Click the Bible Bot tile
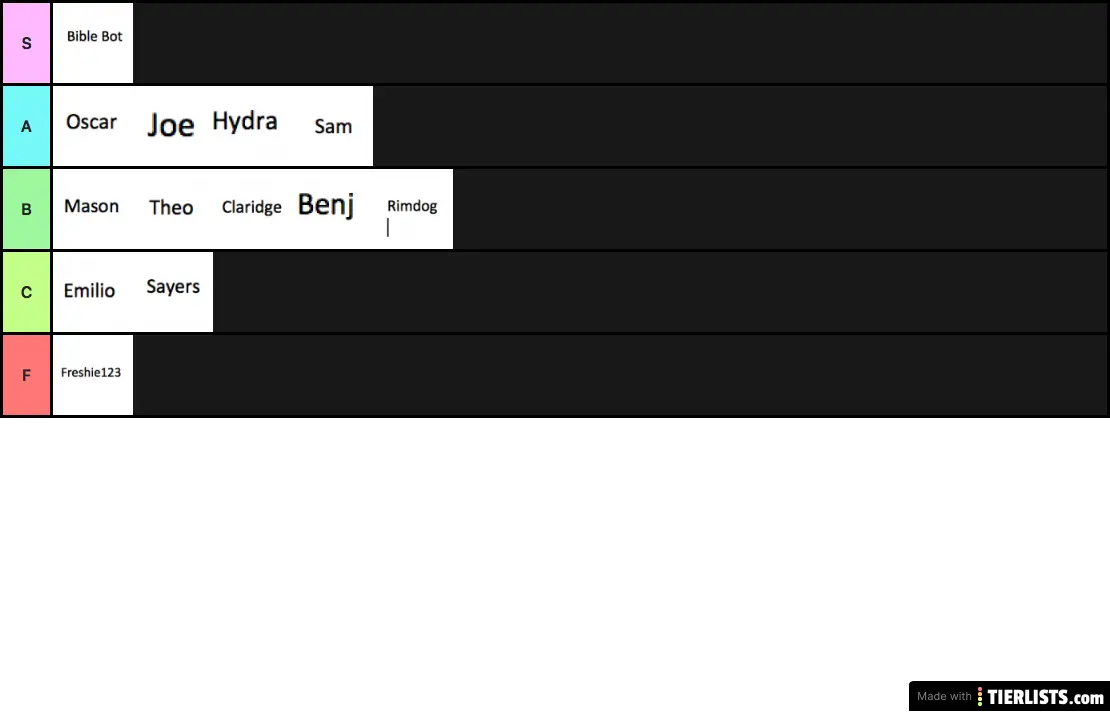The image size is (1110, 717). pyautogui.click(x=93, y=43)
